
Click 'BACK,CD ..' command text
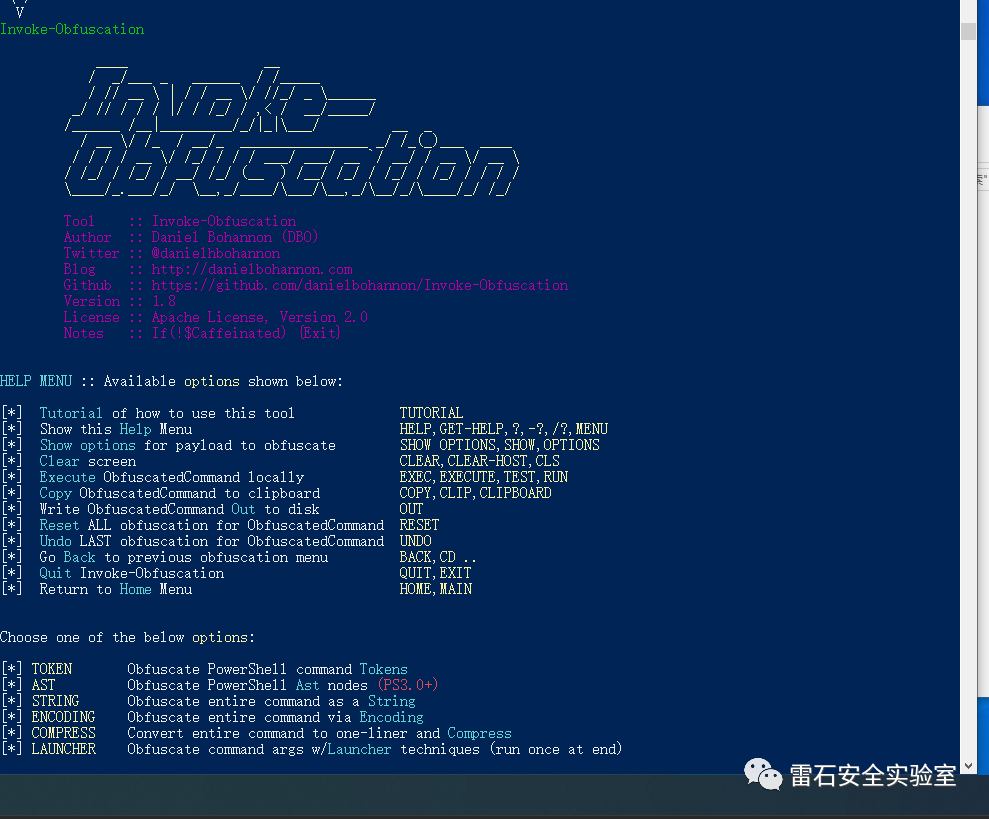pyautogui.click(x=438, y=557)
